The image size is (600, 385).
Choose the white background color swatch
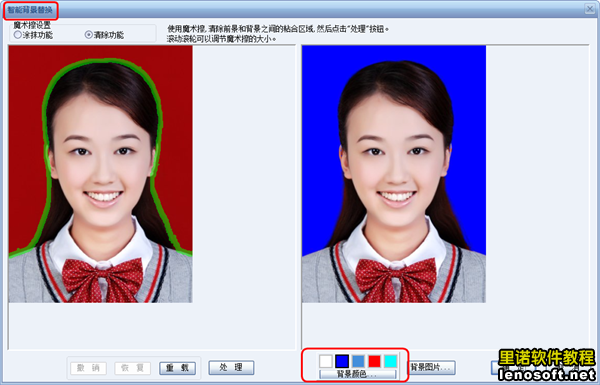tap(326, 361)
